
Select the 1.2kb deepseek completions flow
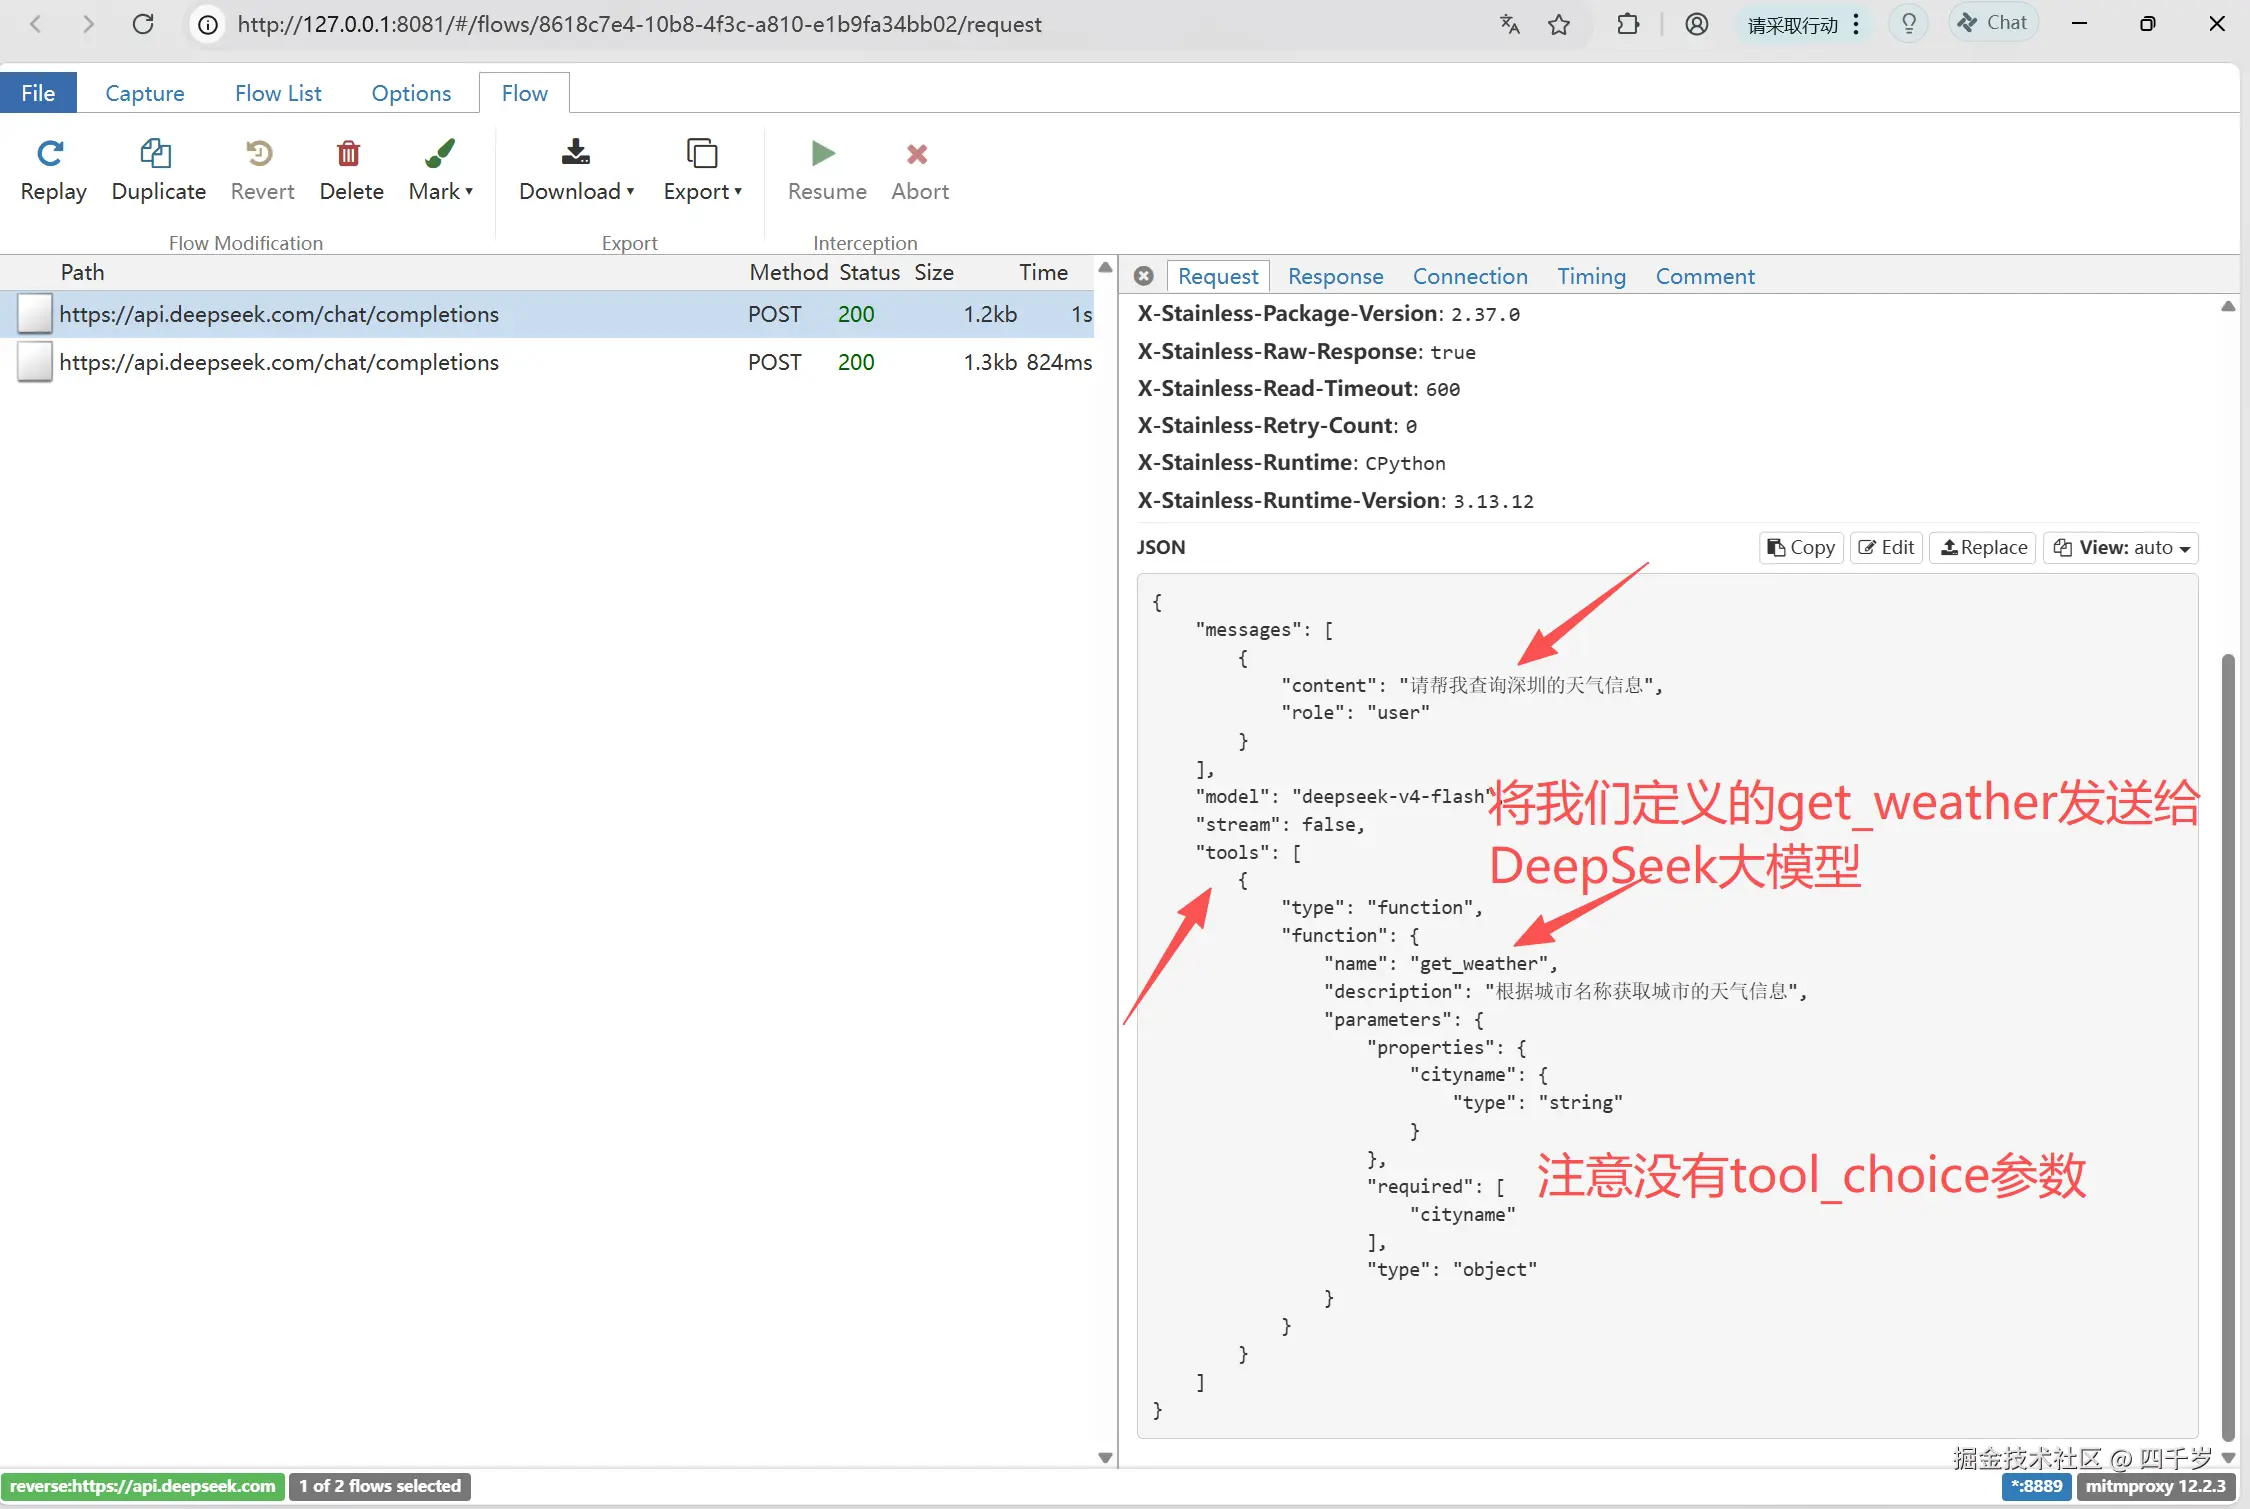coord(547,314)
